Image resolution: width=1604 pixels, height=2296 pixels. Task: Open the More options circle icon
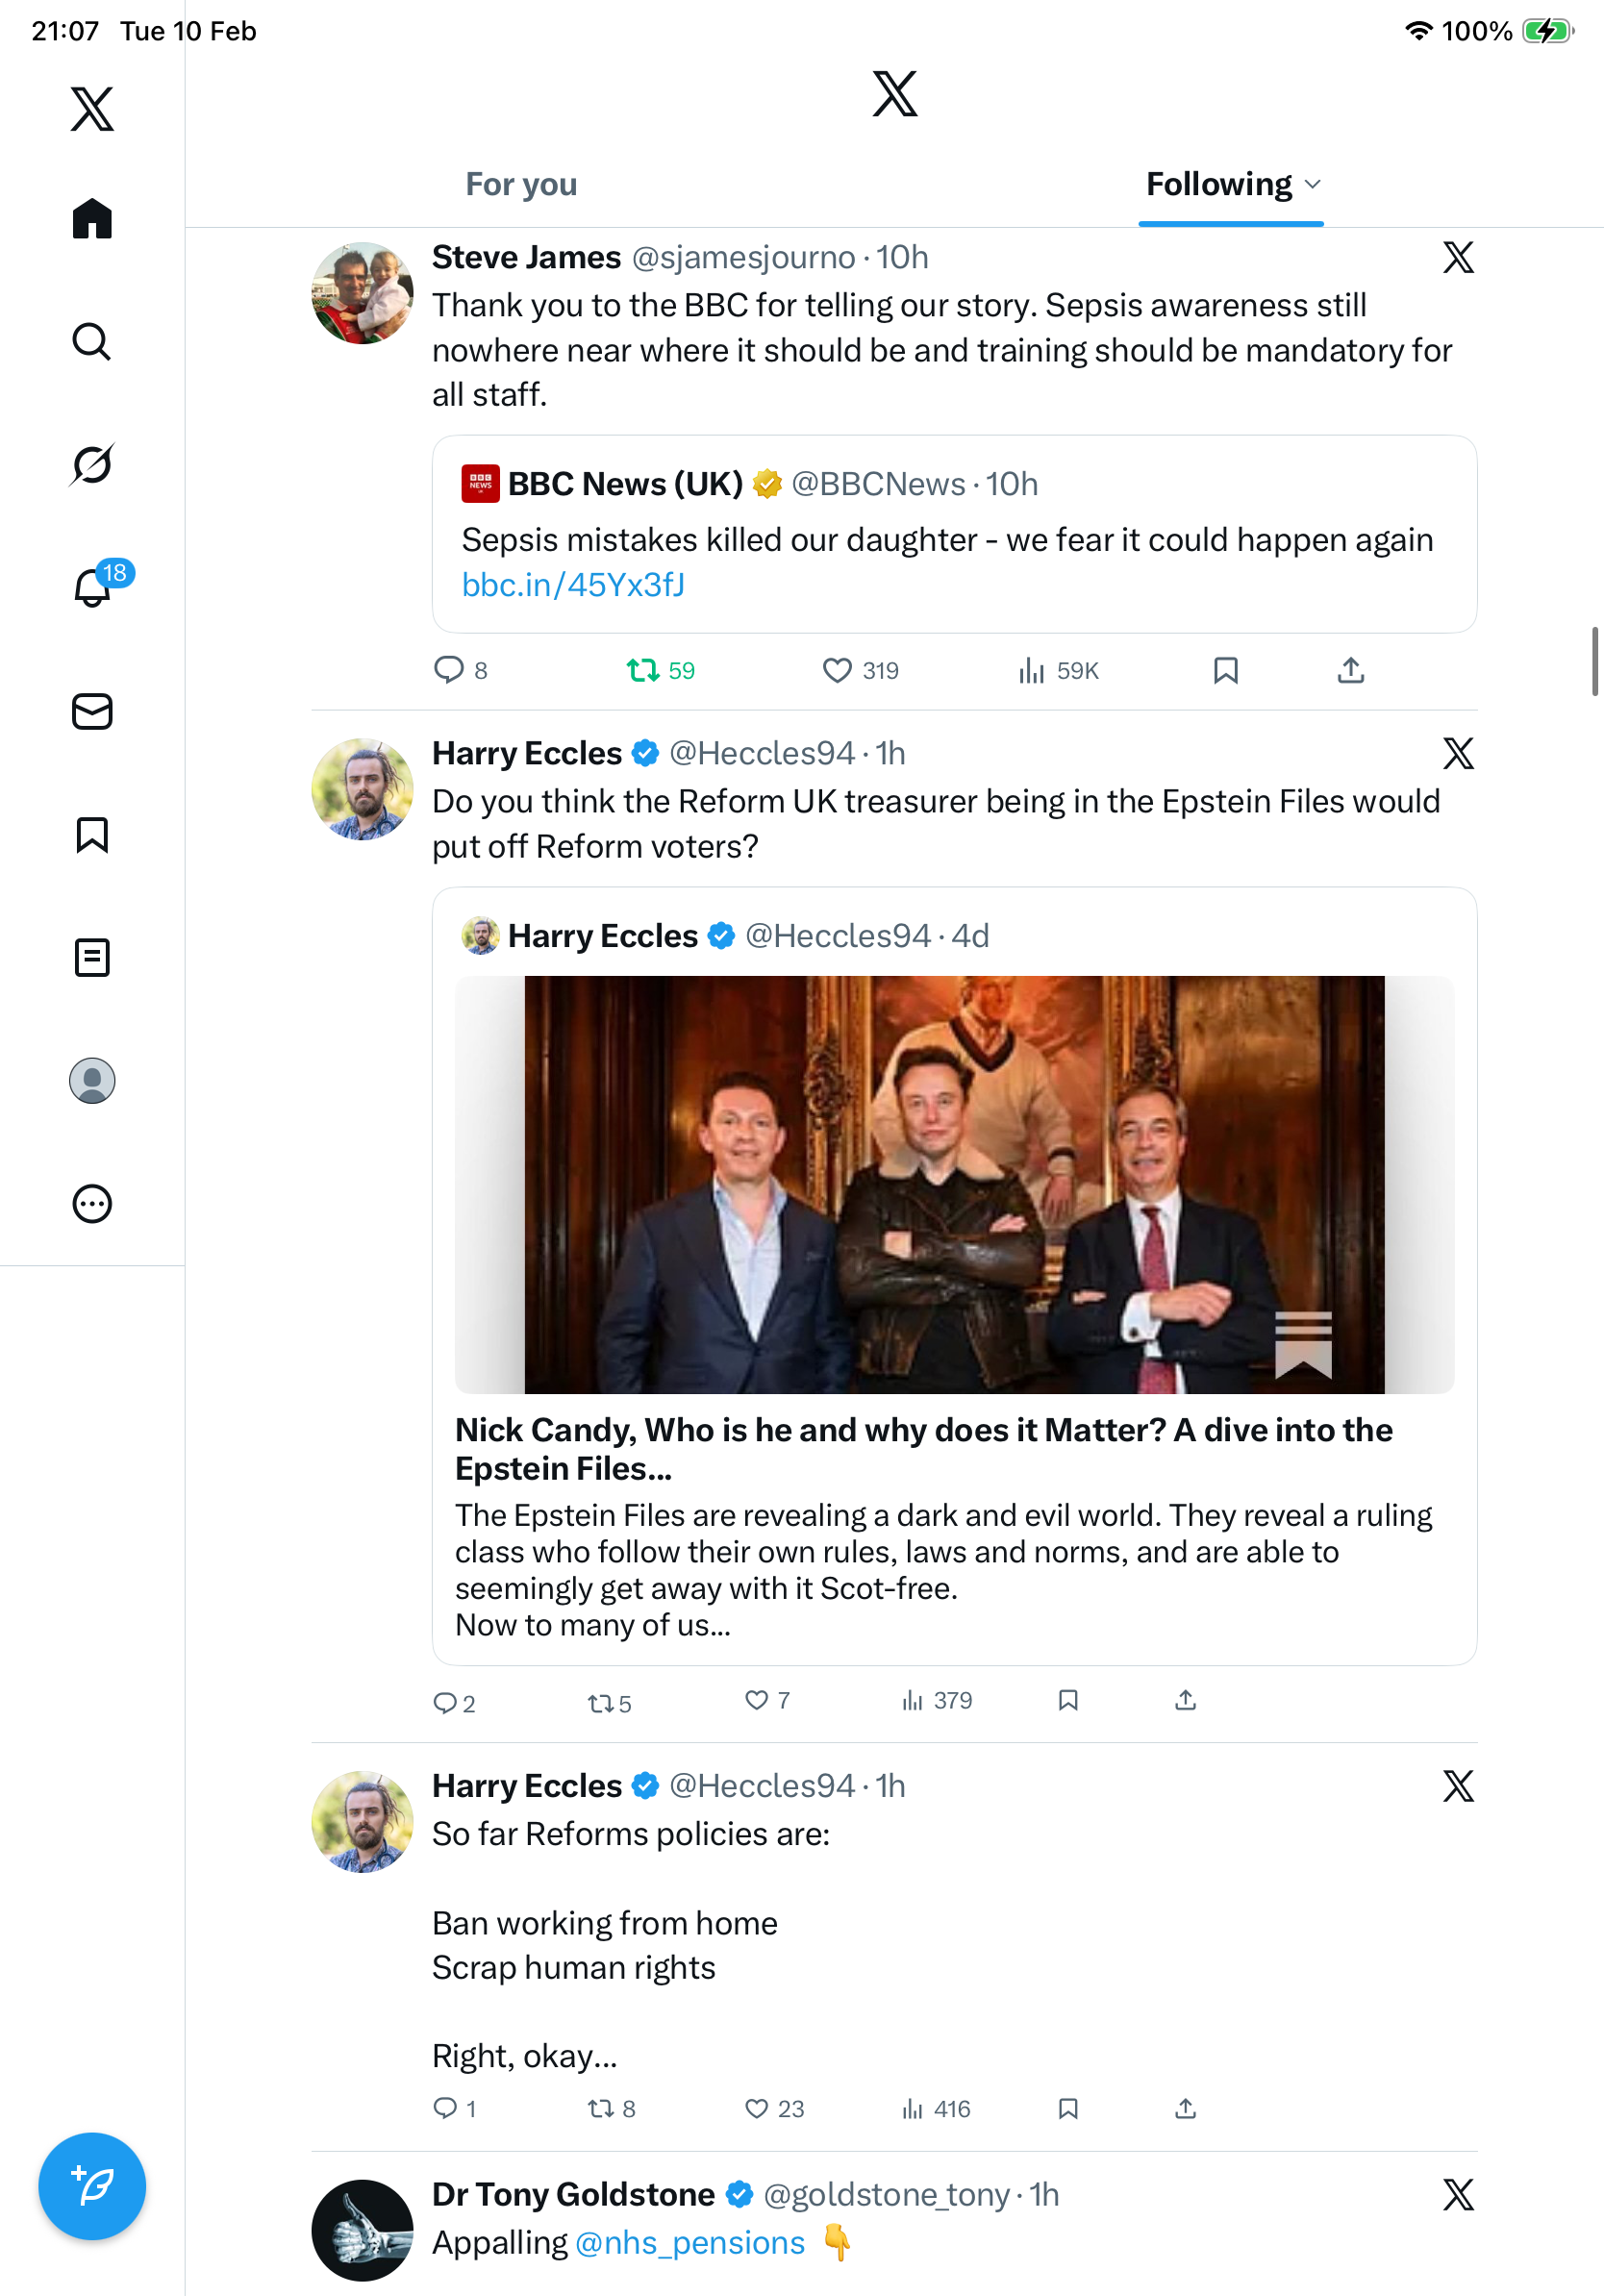92,1204
